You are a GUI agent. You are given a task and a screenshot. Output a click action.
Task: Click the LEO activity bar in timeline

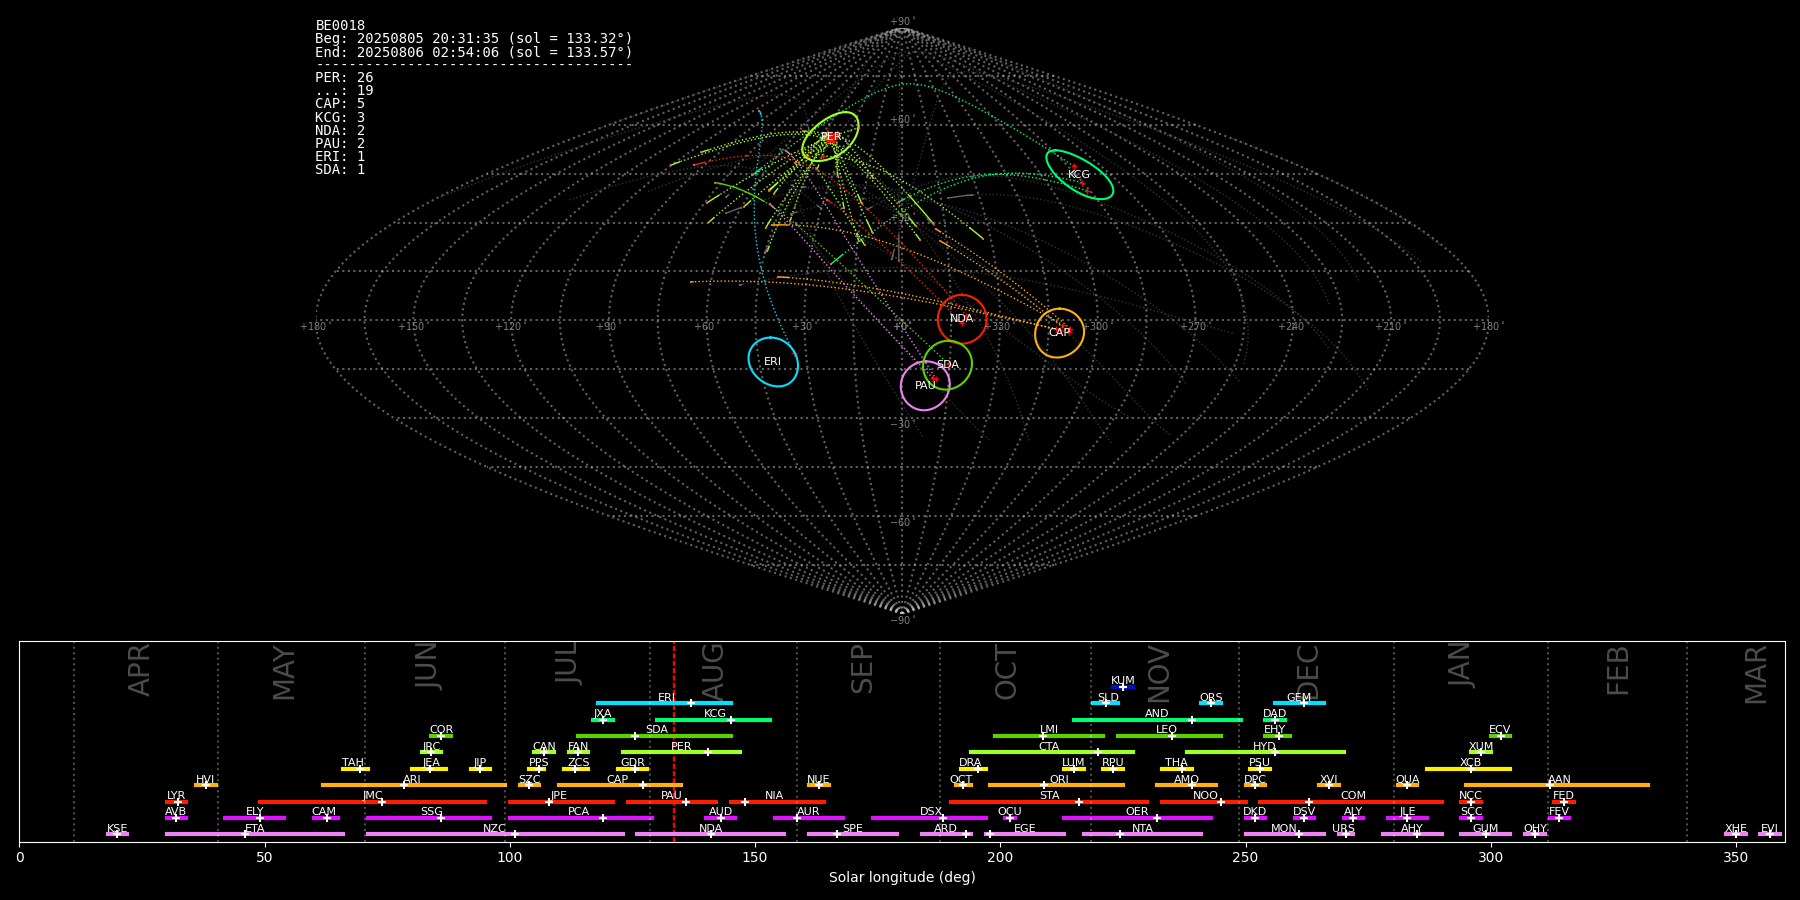pos(1169,736)
